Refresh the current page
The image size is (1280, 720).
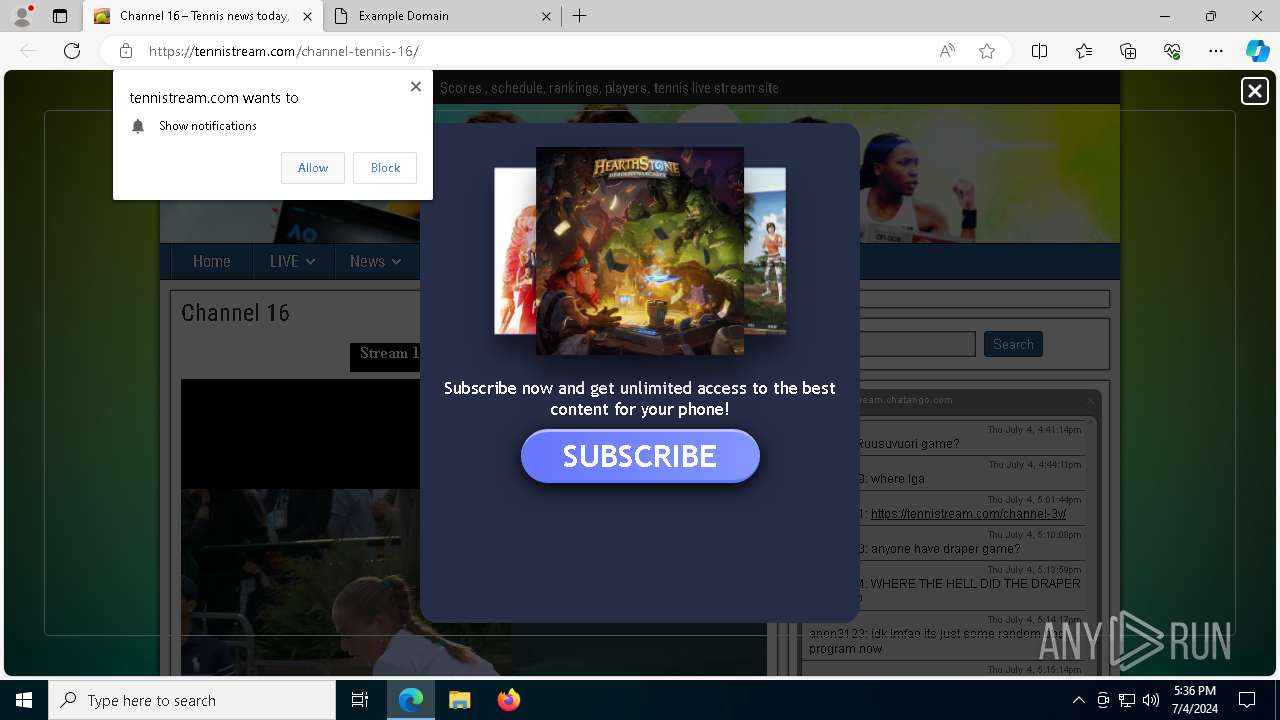(x=72, y=51)
